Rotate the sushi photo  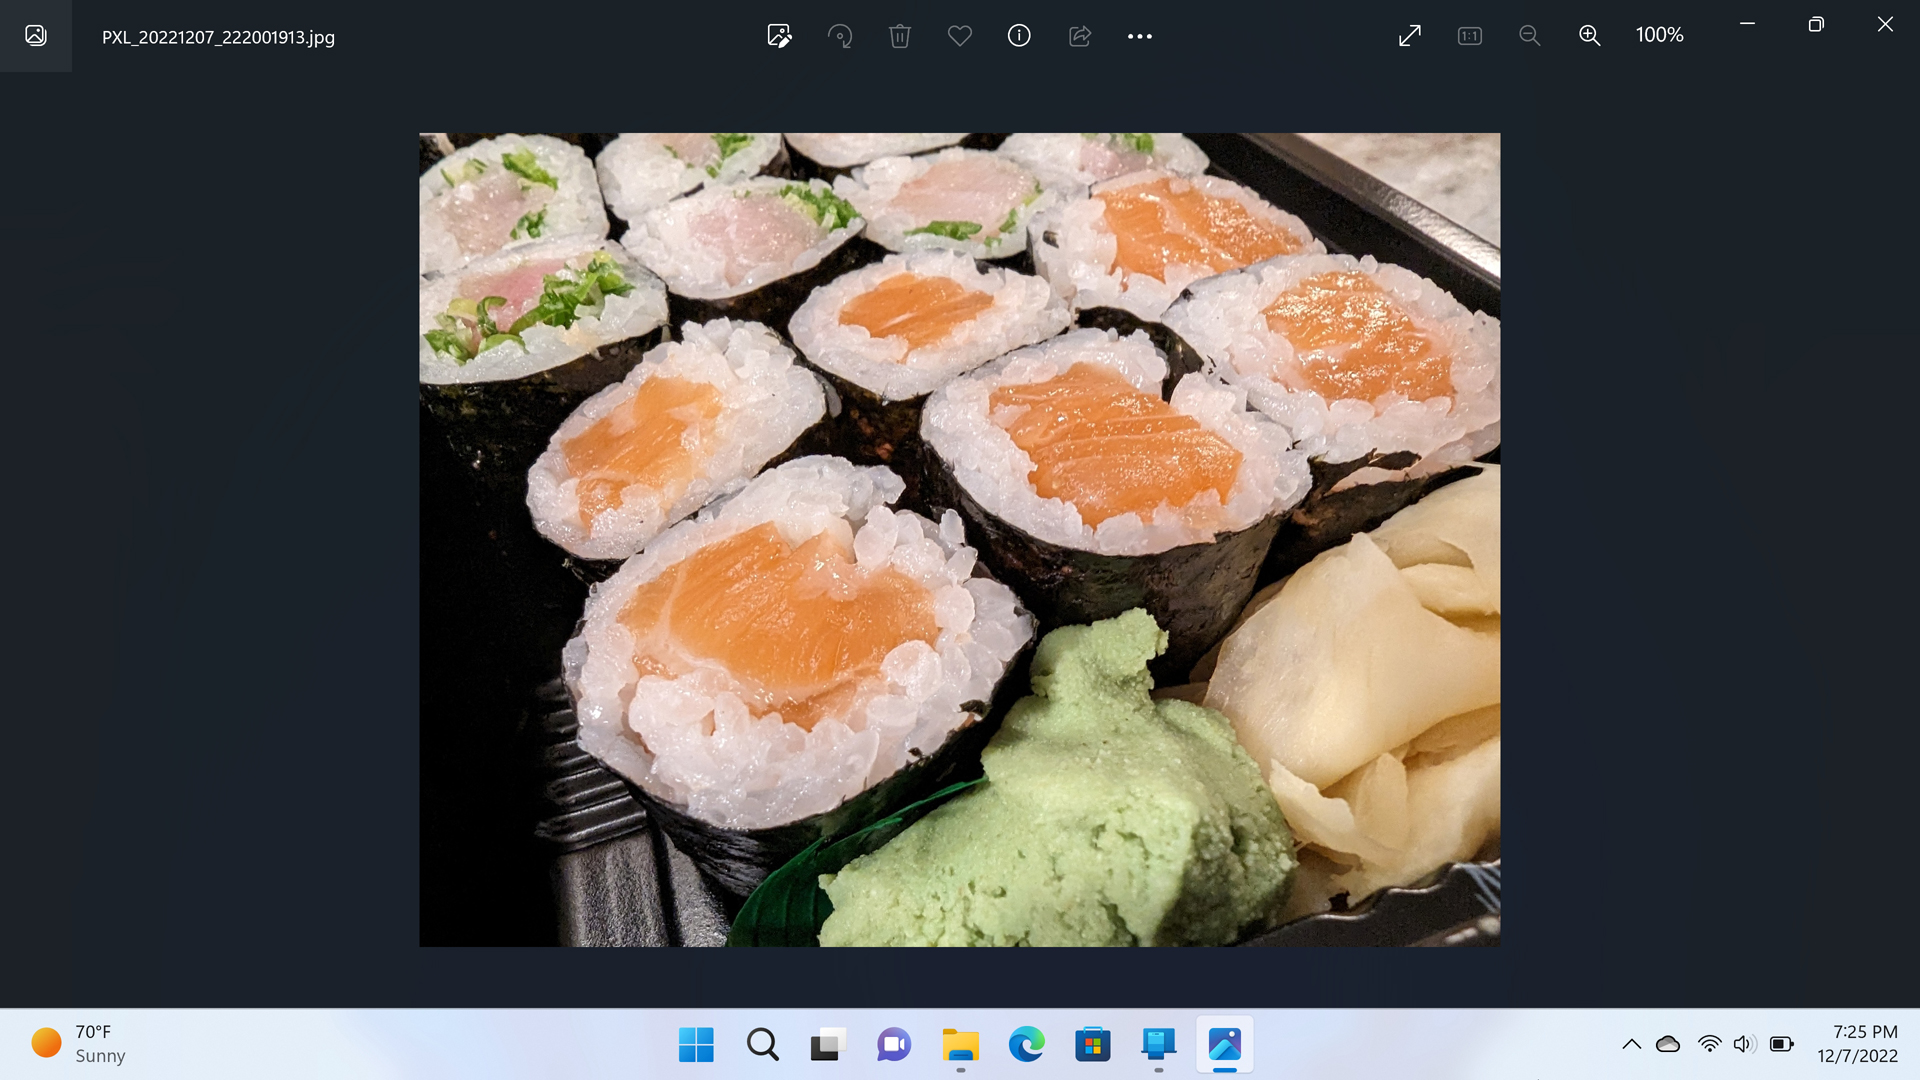[840, 36]
